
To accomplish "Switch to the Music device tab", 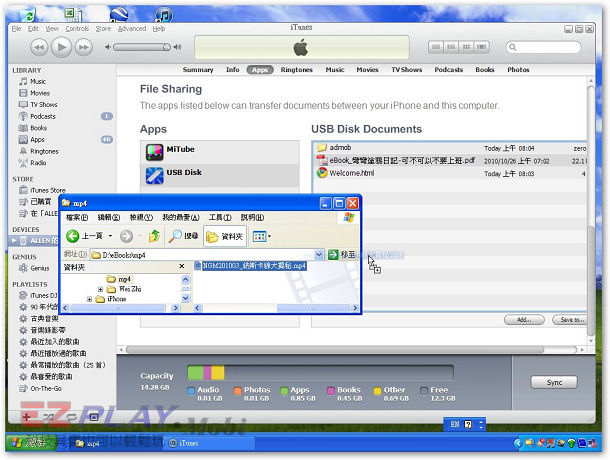I will [335, 70].
